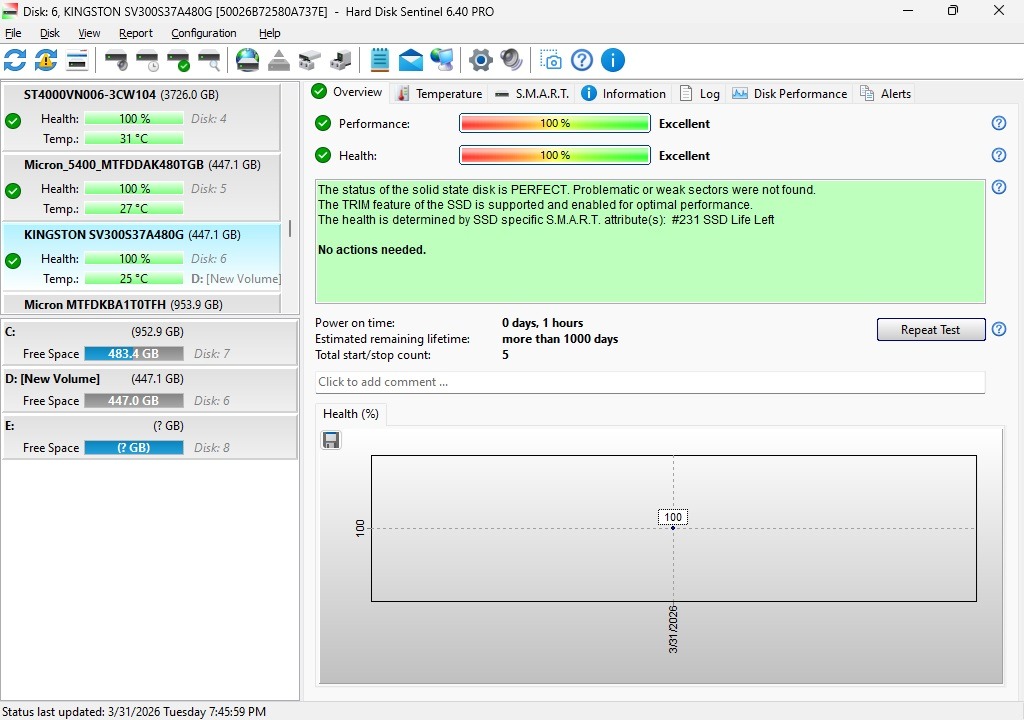
Task: Select the C: volume entry
Action: click(x=150, y=342)
